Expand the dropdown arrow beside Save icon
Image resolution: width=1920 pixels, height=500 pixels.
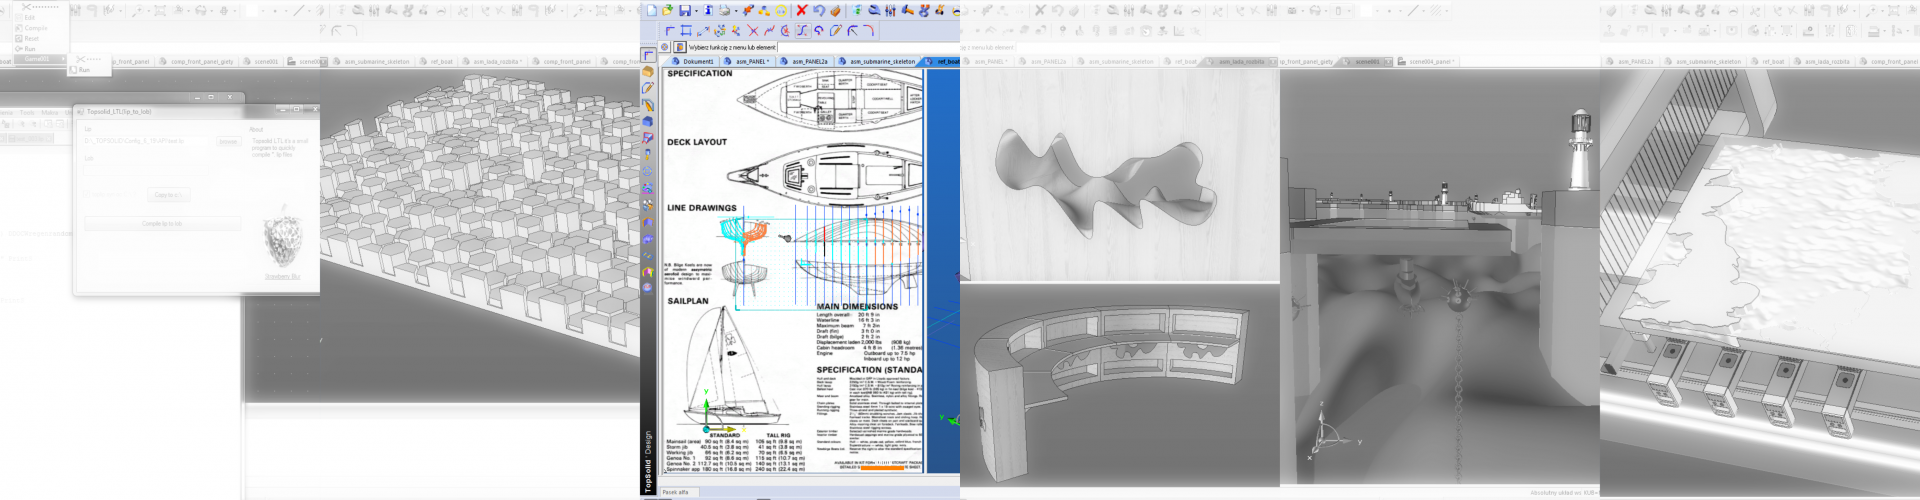(x=695, y=11)
